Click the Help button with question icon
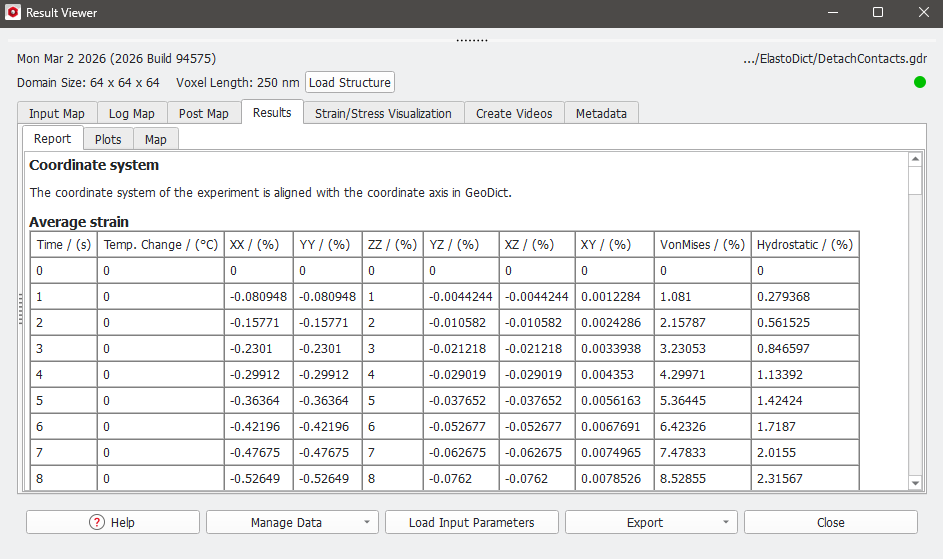This screenshot has width=943, height=559. (x=112, y=522)
